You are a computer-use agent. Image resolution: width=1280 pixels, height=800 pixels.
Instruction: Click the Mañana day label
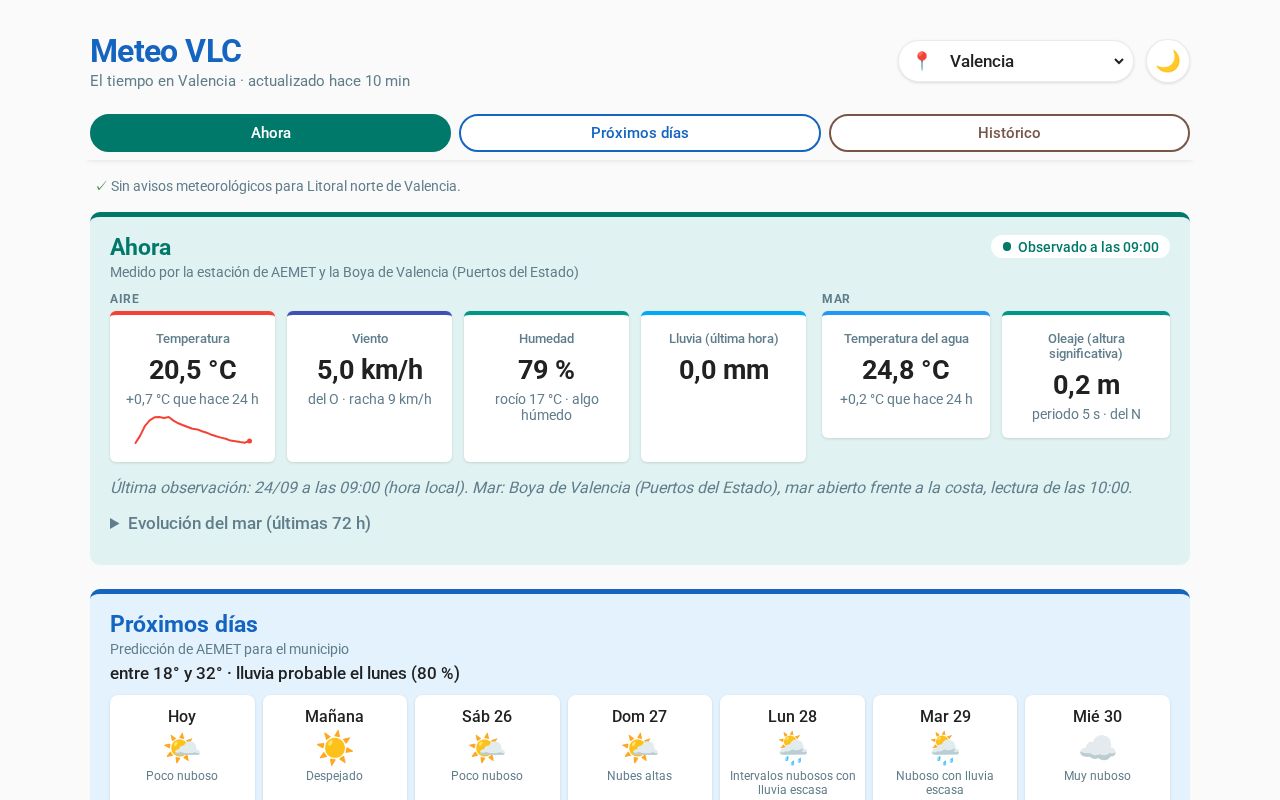pyautogui.click(x=334, y=717)
